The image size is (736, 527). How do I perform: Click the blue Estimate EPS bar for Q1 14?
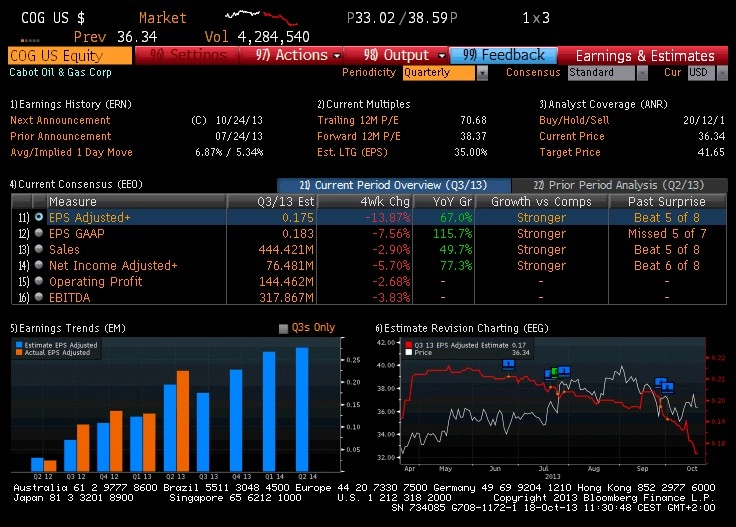tap(269, 412)
